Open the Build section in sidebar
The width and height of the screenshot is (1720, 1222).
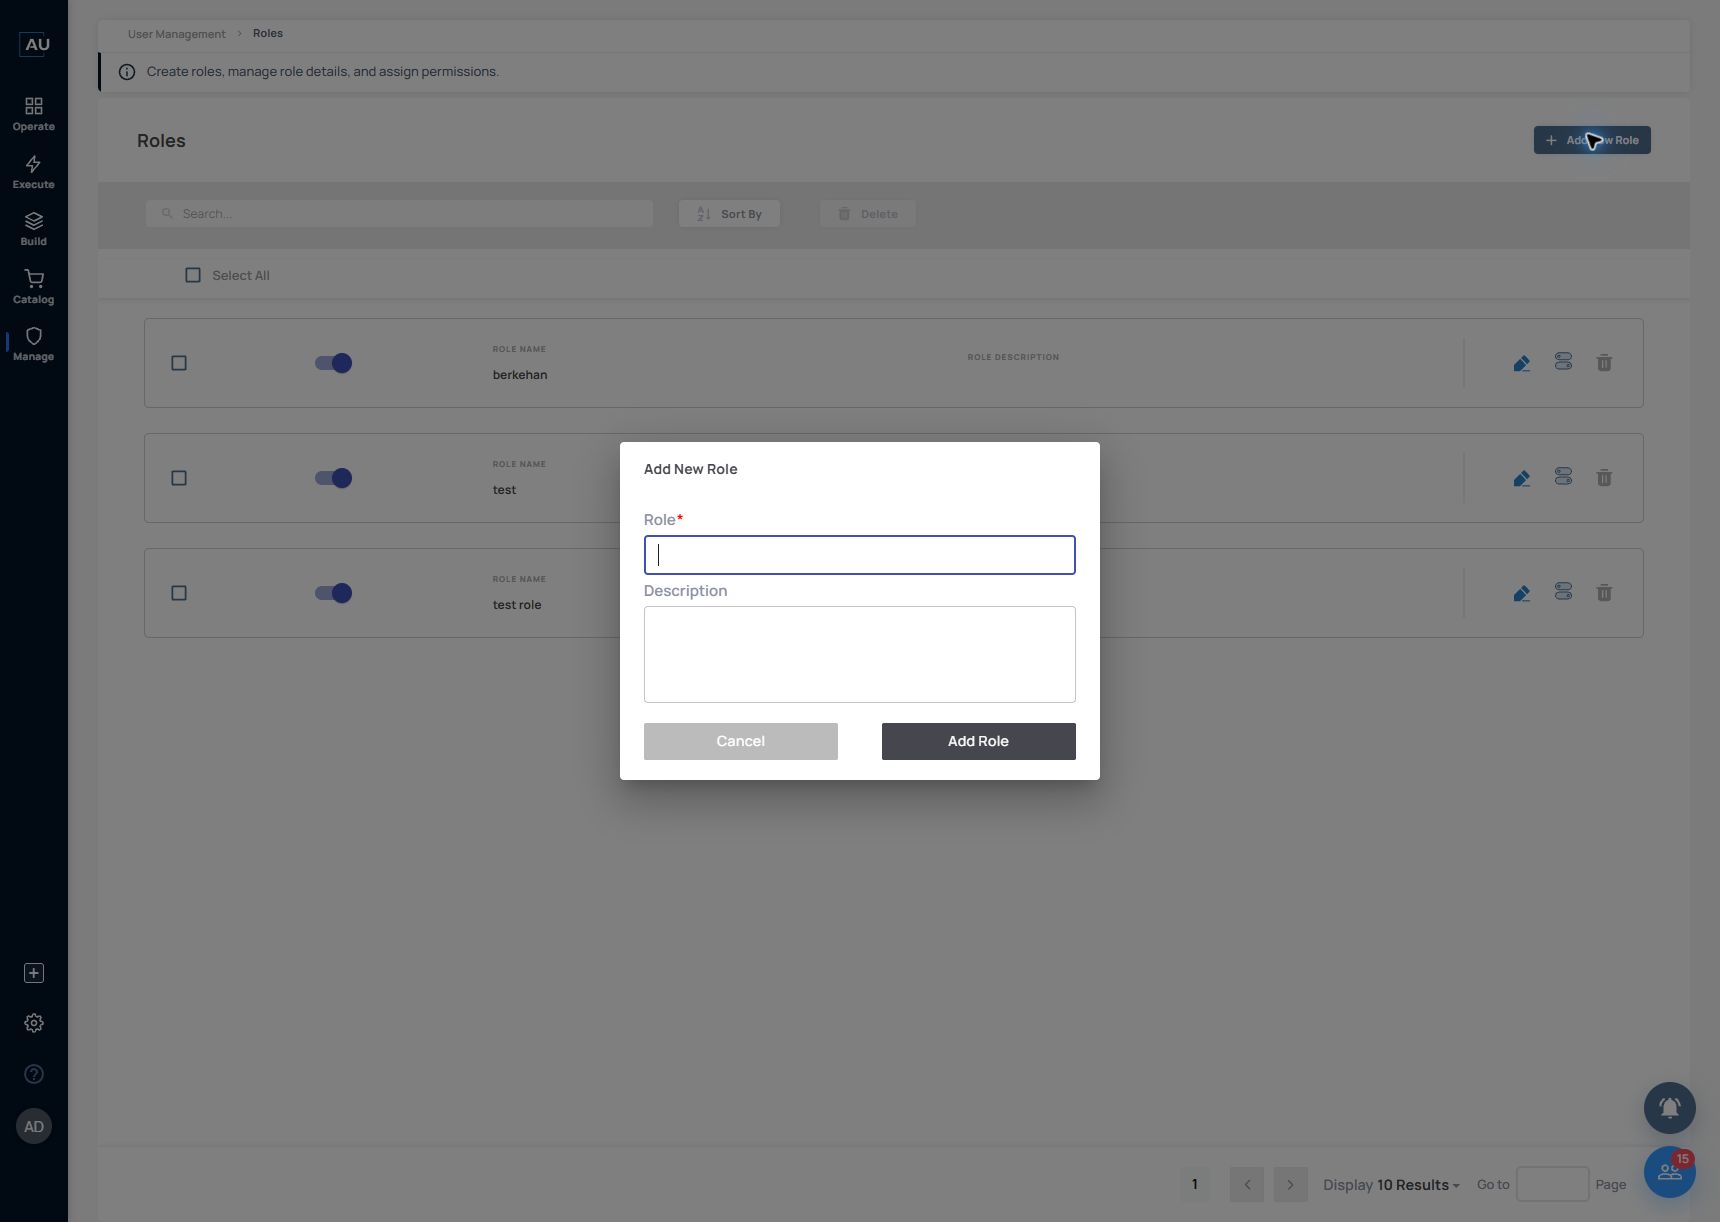pos(33,229)
